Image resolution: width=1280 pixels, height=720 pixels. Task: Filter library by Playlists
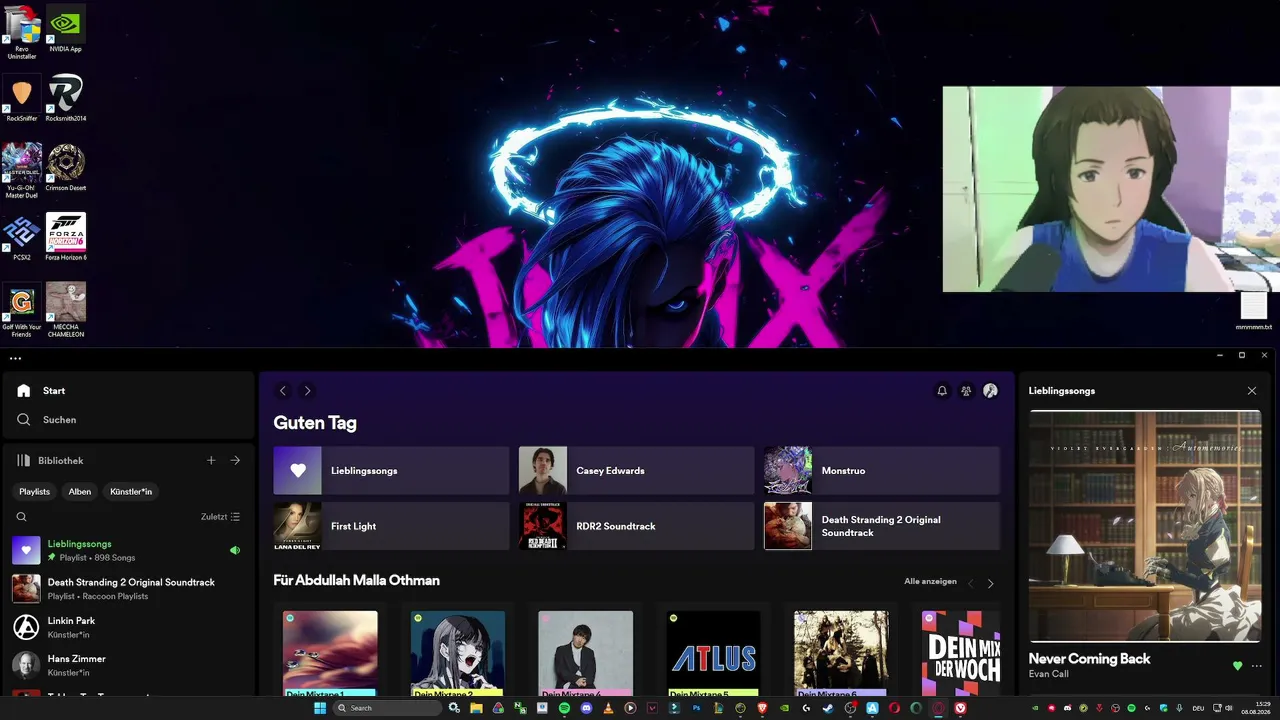point(35,492)
